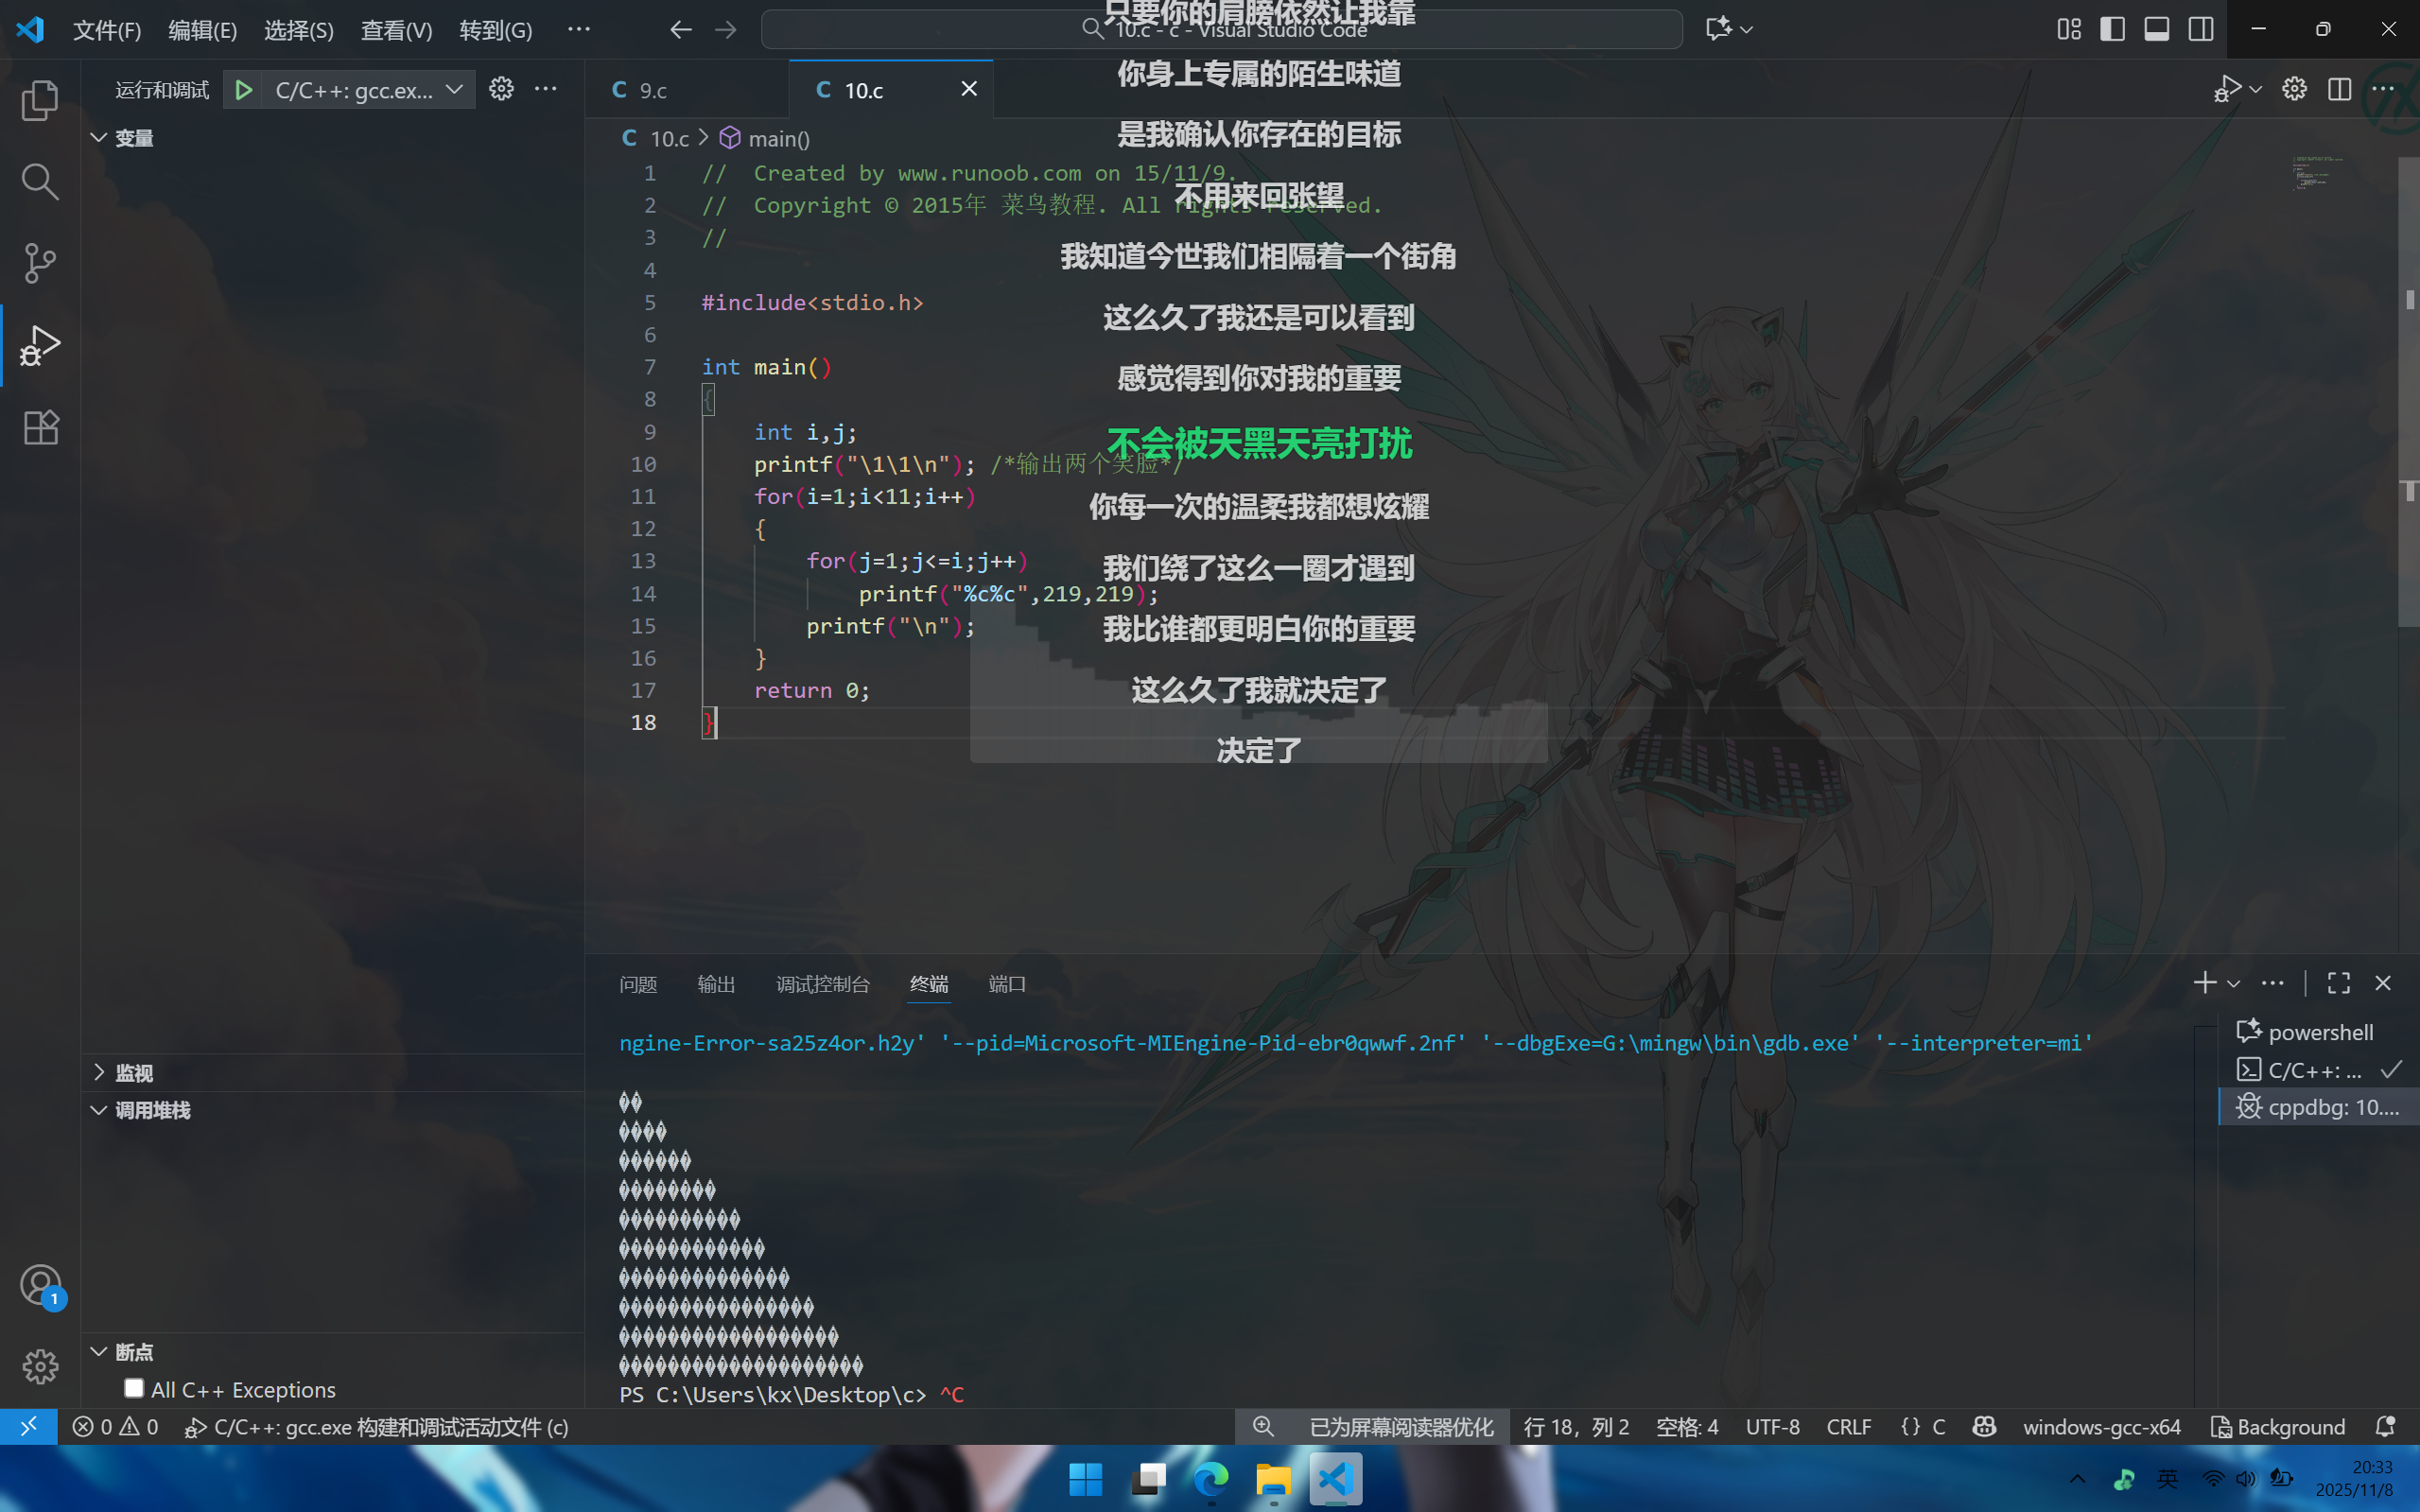The height and width of the screenshot is (1512, 2420).
Task: Open the Manage gear icon in activity bar
Action: point(40,1367)
